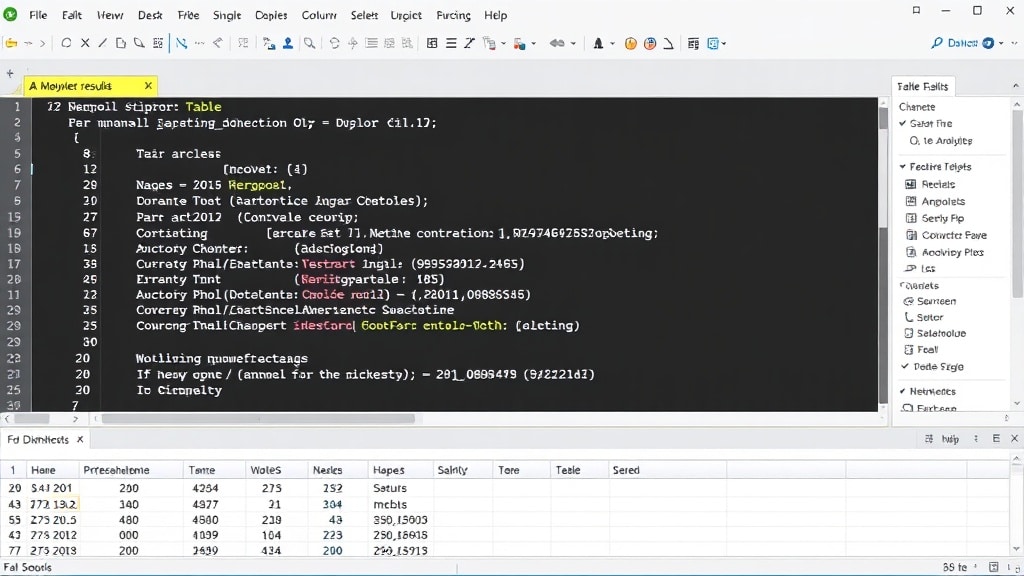Click the Daher search button
The width and height of the screenshot is (1024, 576).
tap(954, 44)
